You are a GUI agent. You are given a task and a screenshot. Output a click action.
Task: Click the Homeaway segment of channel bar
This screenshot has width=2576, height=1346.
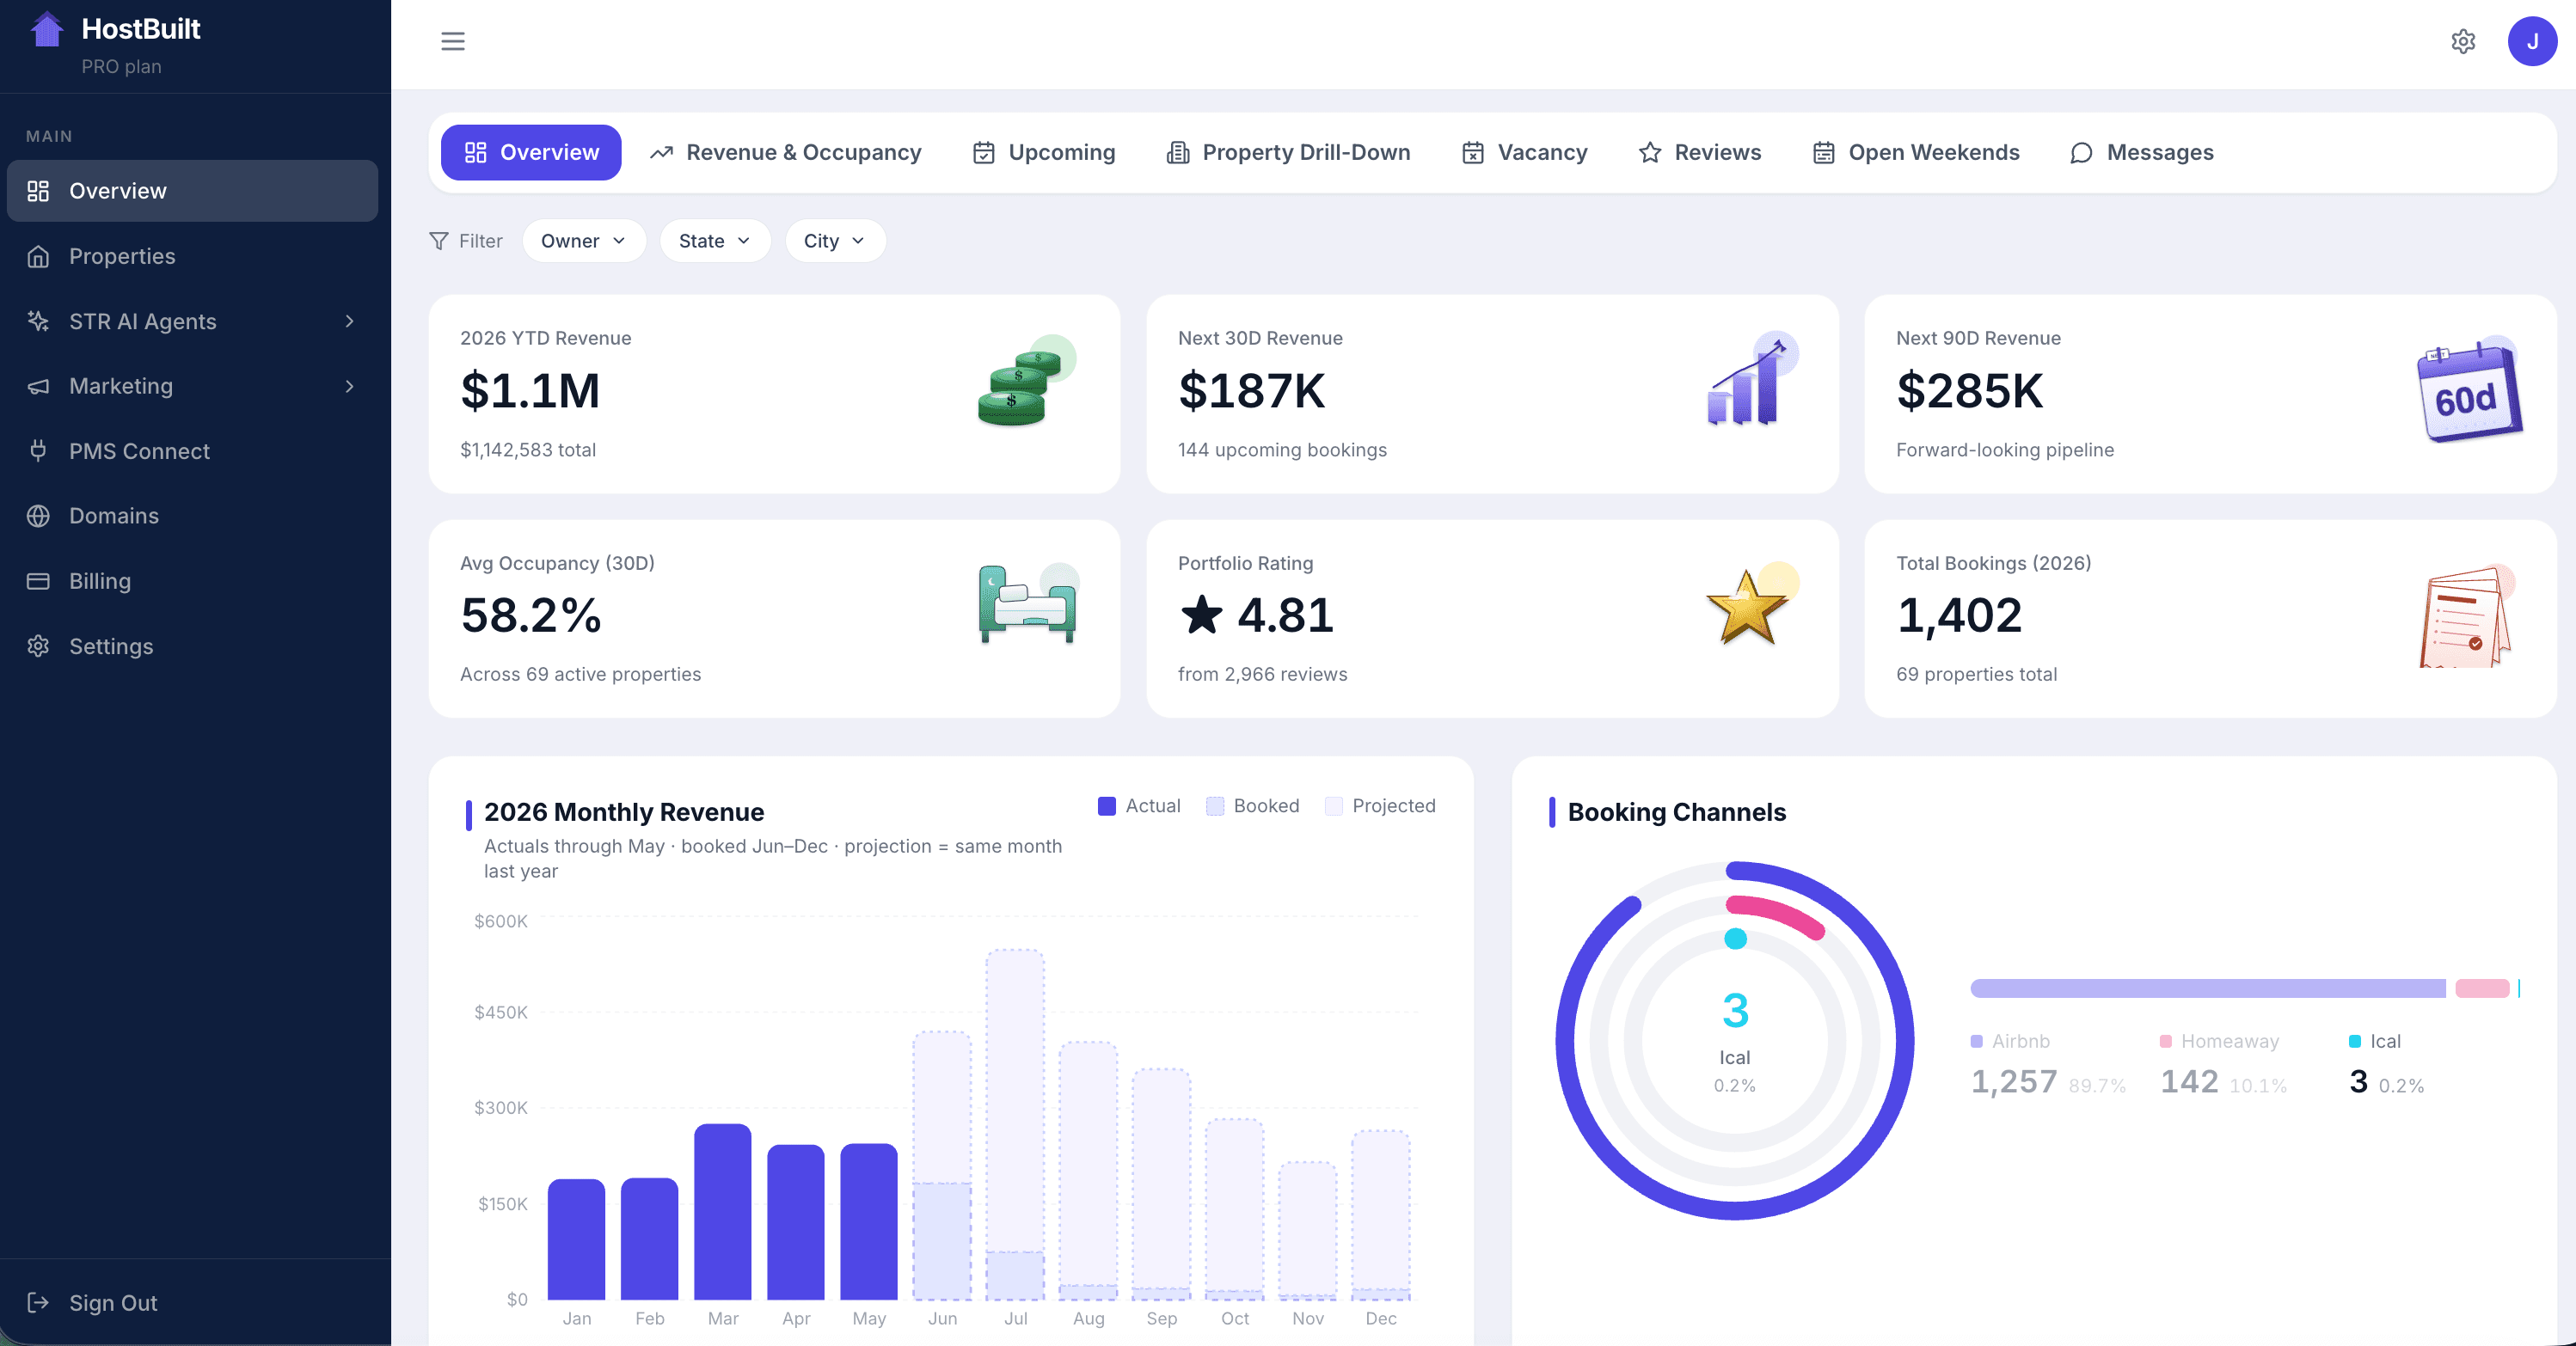[x=2482, y=988]
